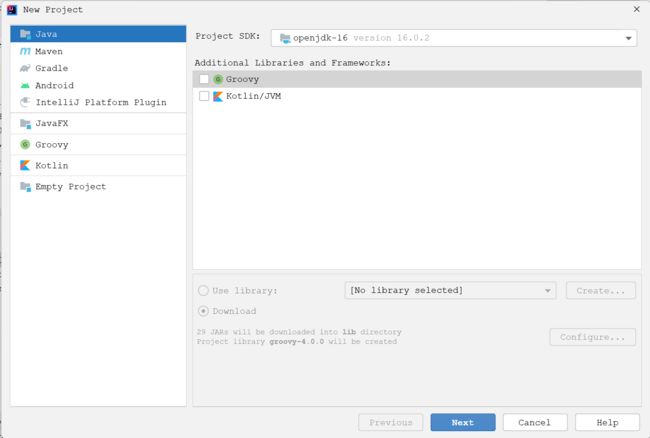
Task: Click the Next button
Action: (x=463, y=422)
